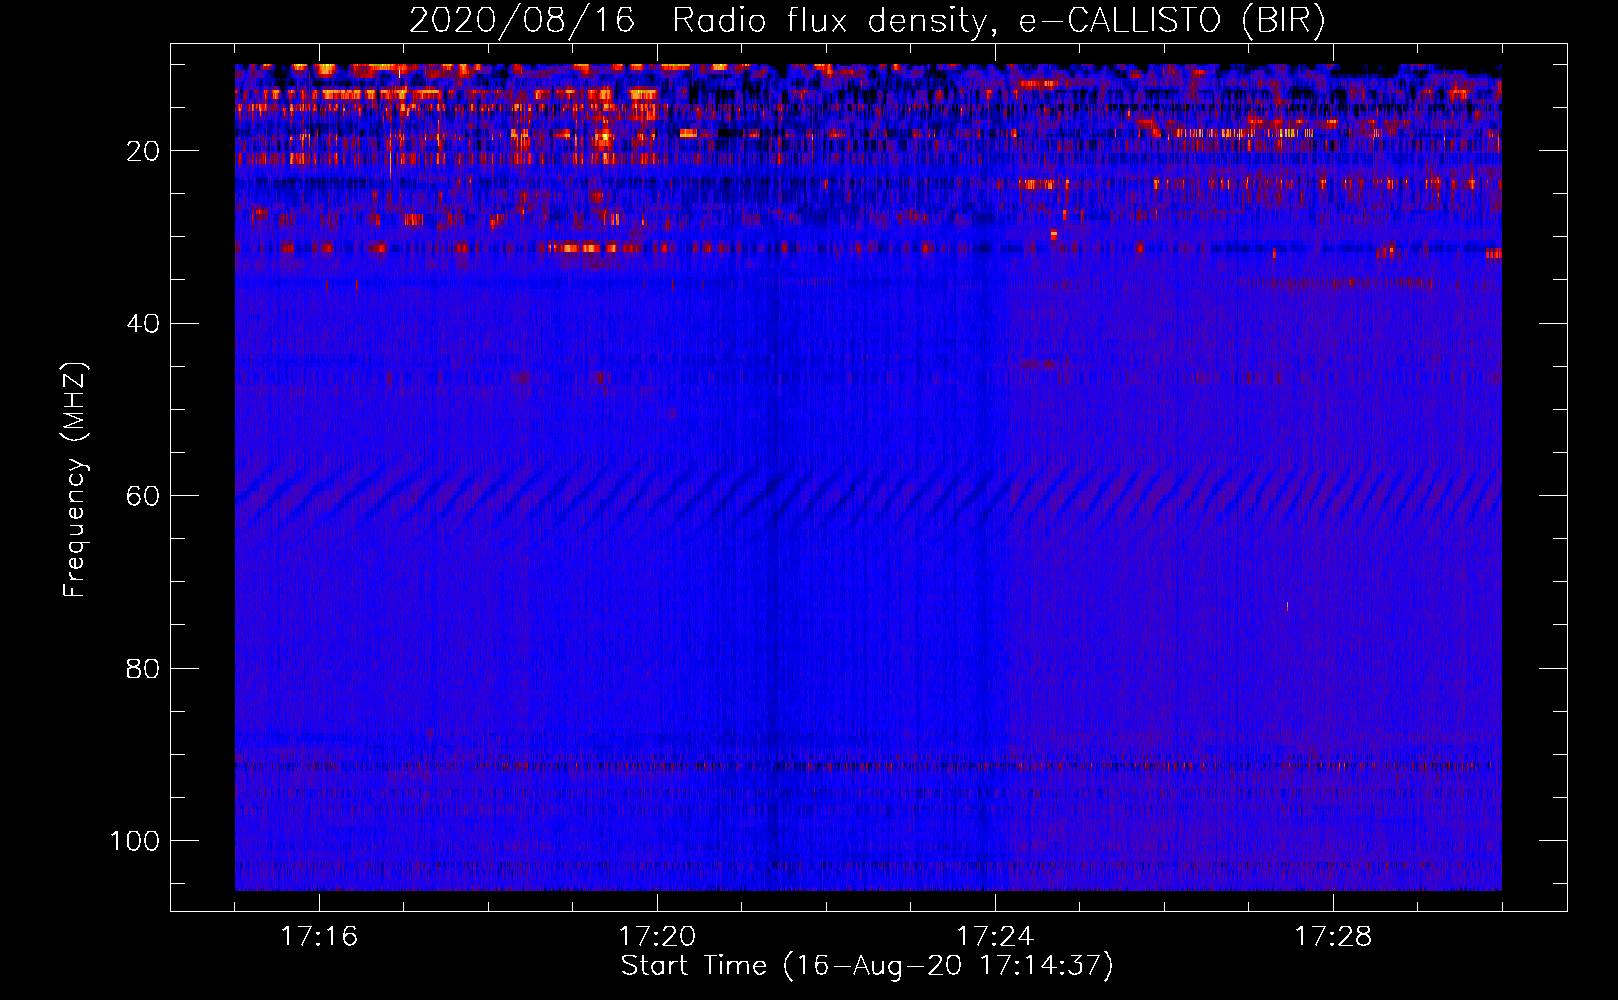
Task: Click the 17:16 time tick label
Action: click(319, 937)
